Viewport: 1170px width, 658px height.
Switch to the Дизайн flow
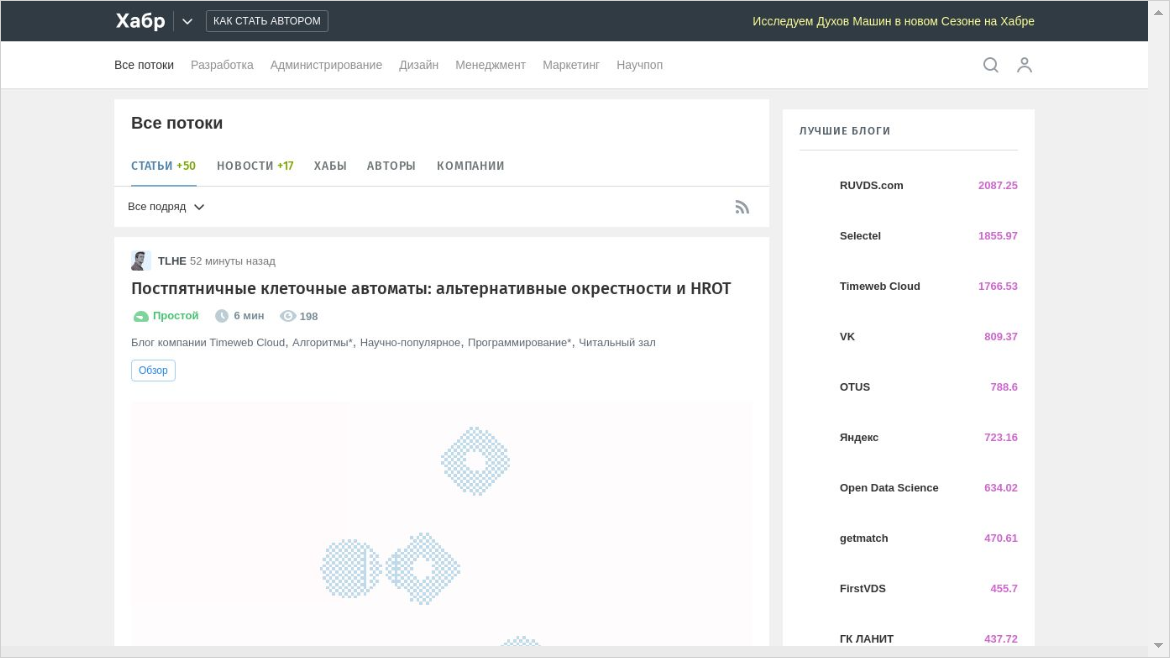(419, 65)
